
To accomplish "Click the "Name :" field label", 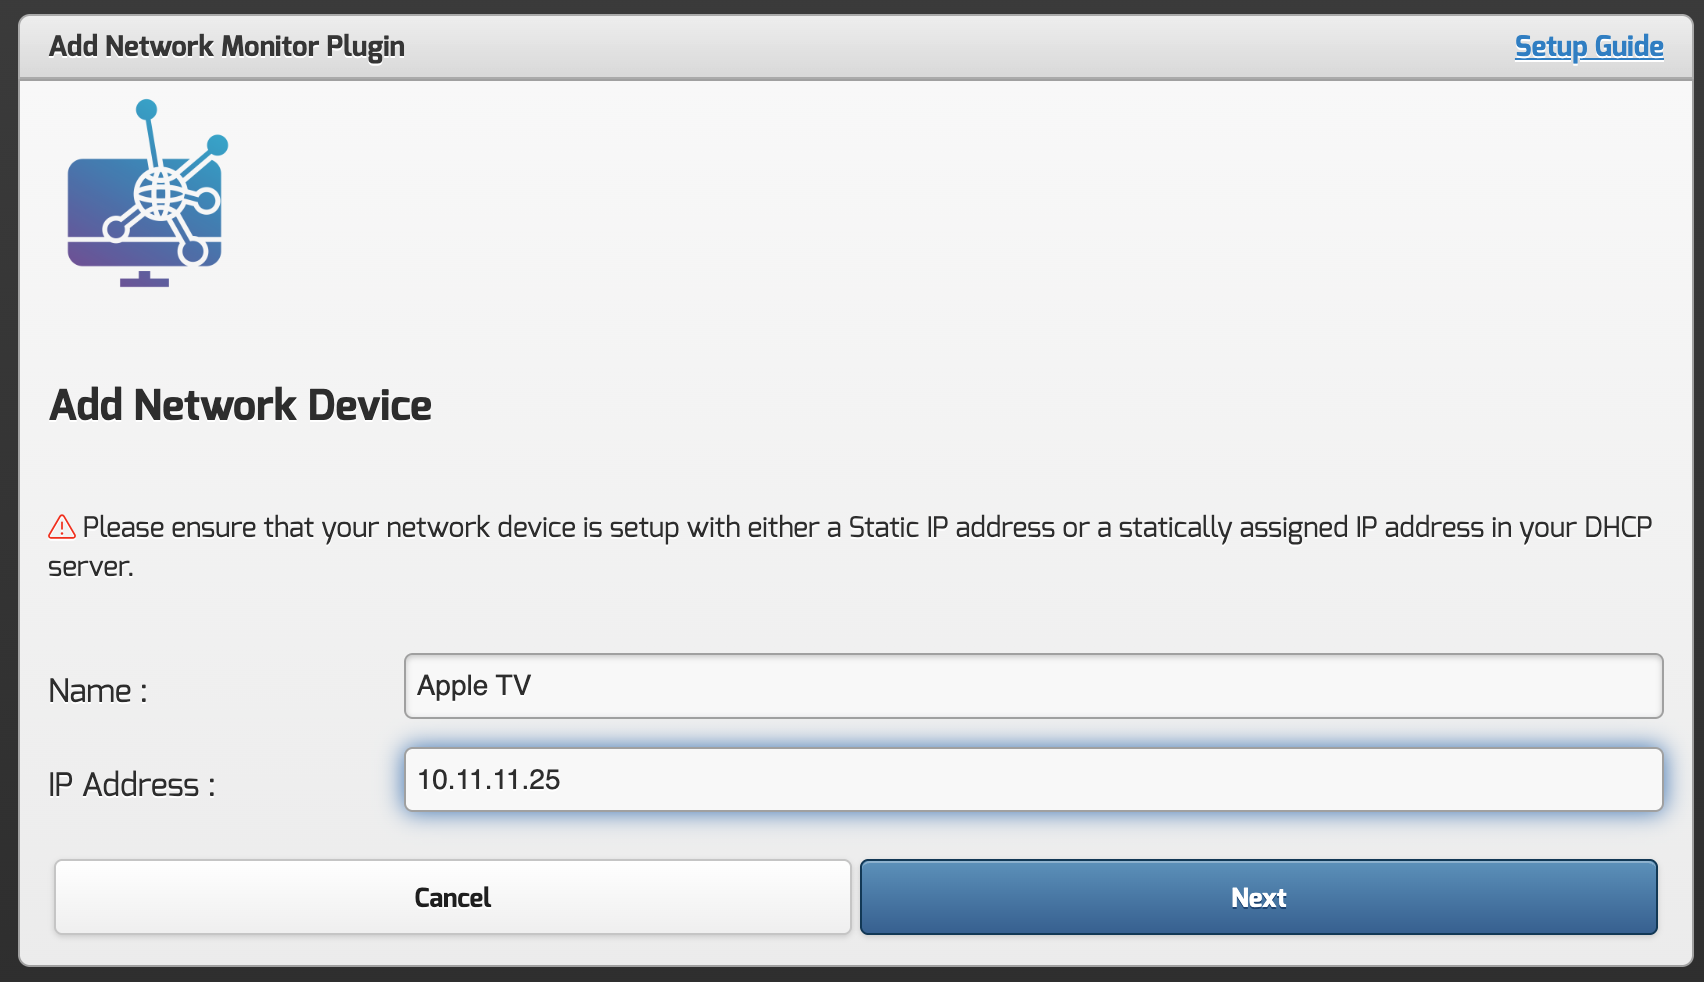I will point(98,691).
